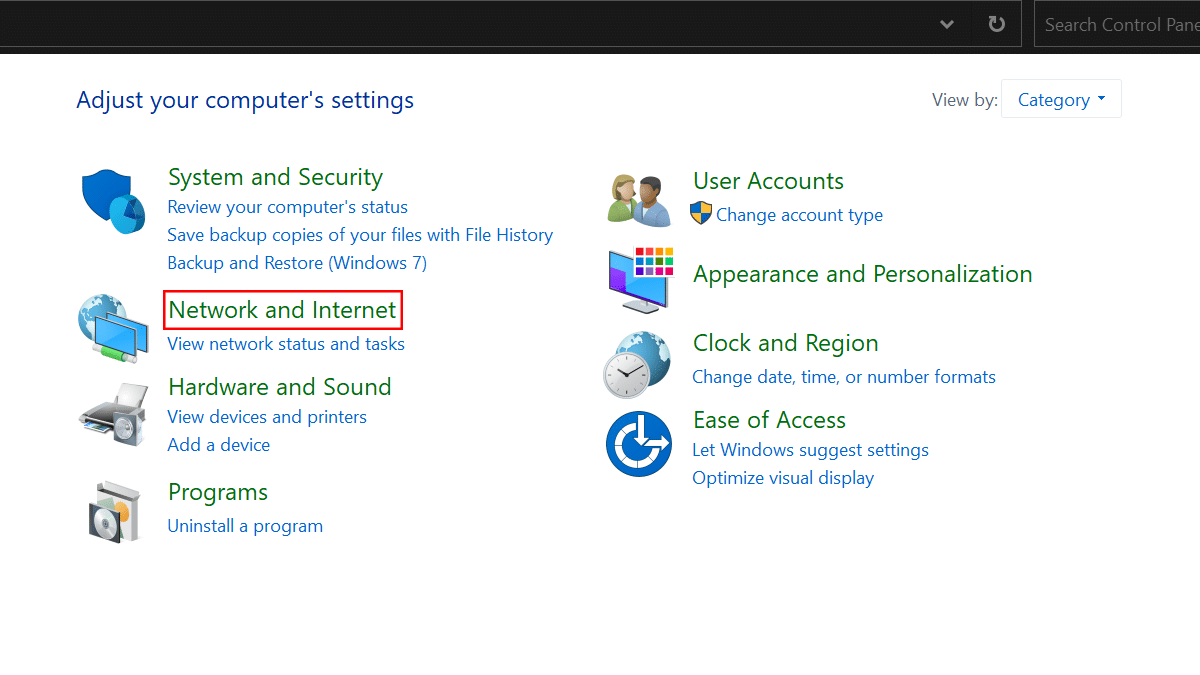1200x675 pixels.
Task: Focus the Search Control Panel field
Action: click(1120, 24)
